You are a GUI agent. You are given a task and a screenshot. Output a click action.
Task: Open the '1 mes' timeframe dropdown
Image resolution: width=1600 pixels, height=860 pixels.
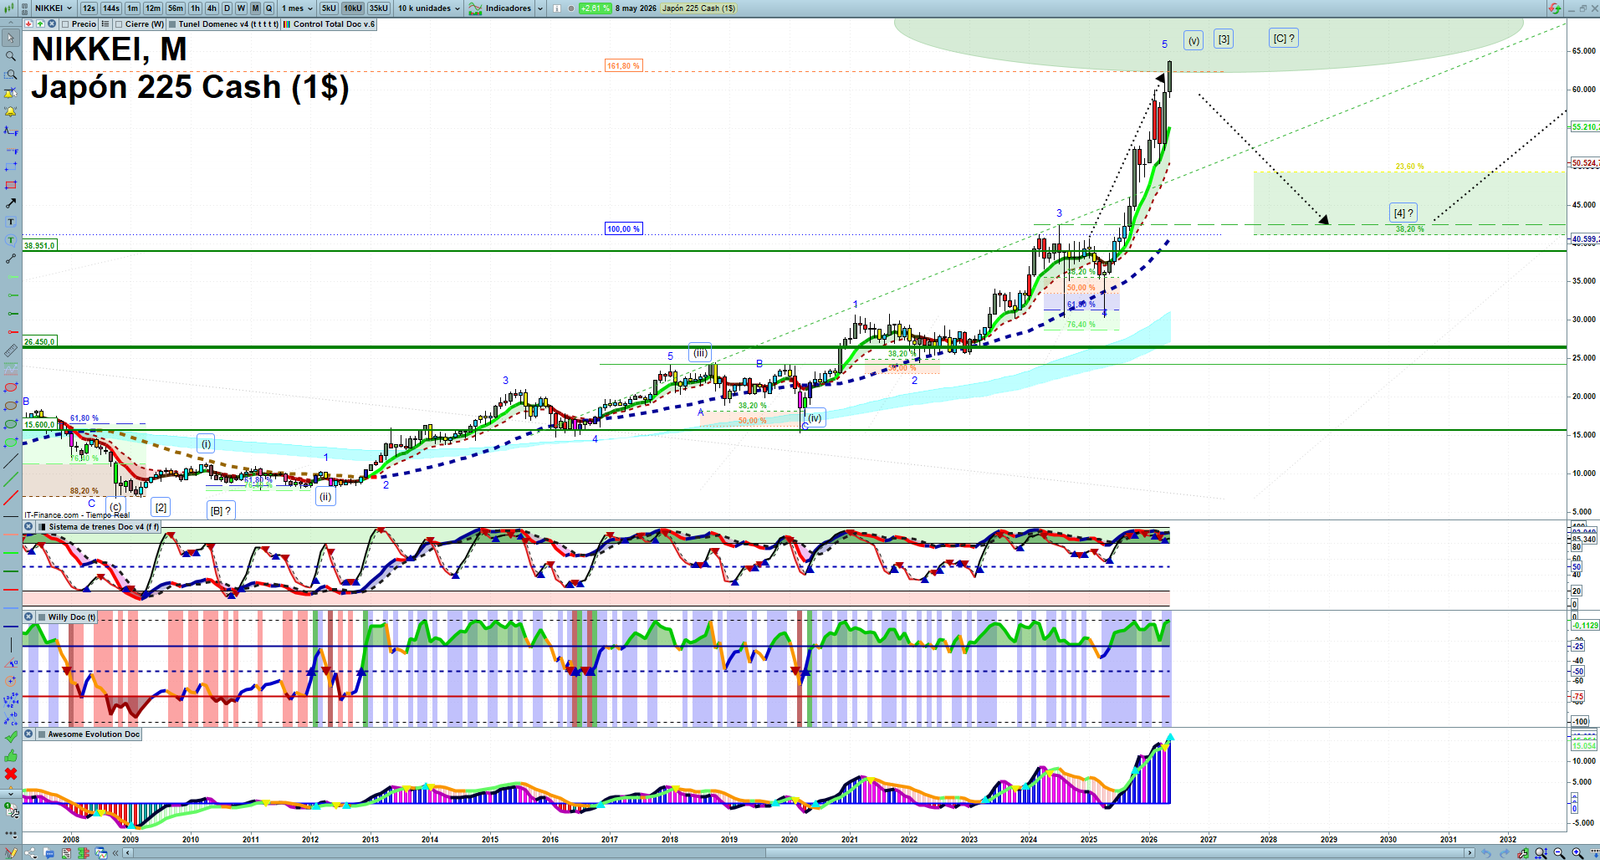pos(297,8)
